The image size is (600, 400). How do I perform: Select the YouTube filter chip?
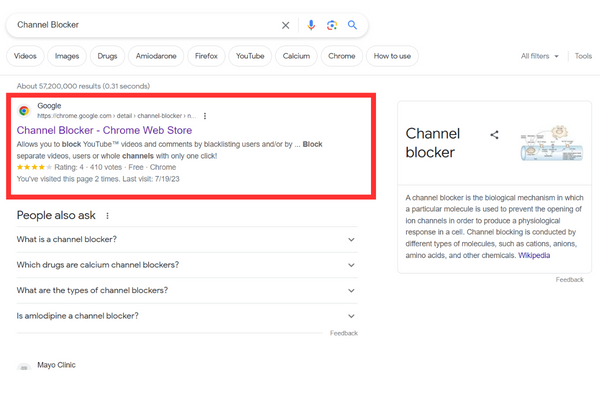pyautogui.click(x=250, y=56)
